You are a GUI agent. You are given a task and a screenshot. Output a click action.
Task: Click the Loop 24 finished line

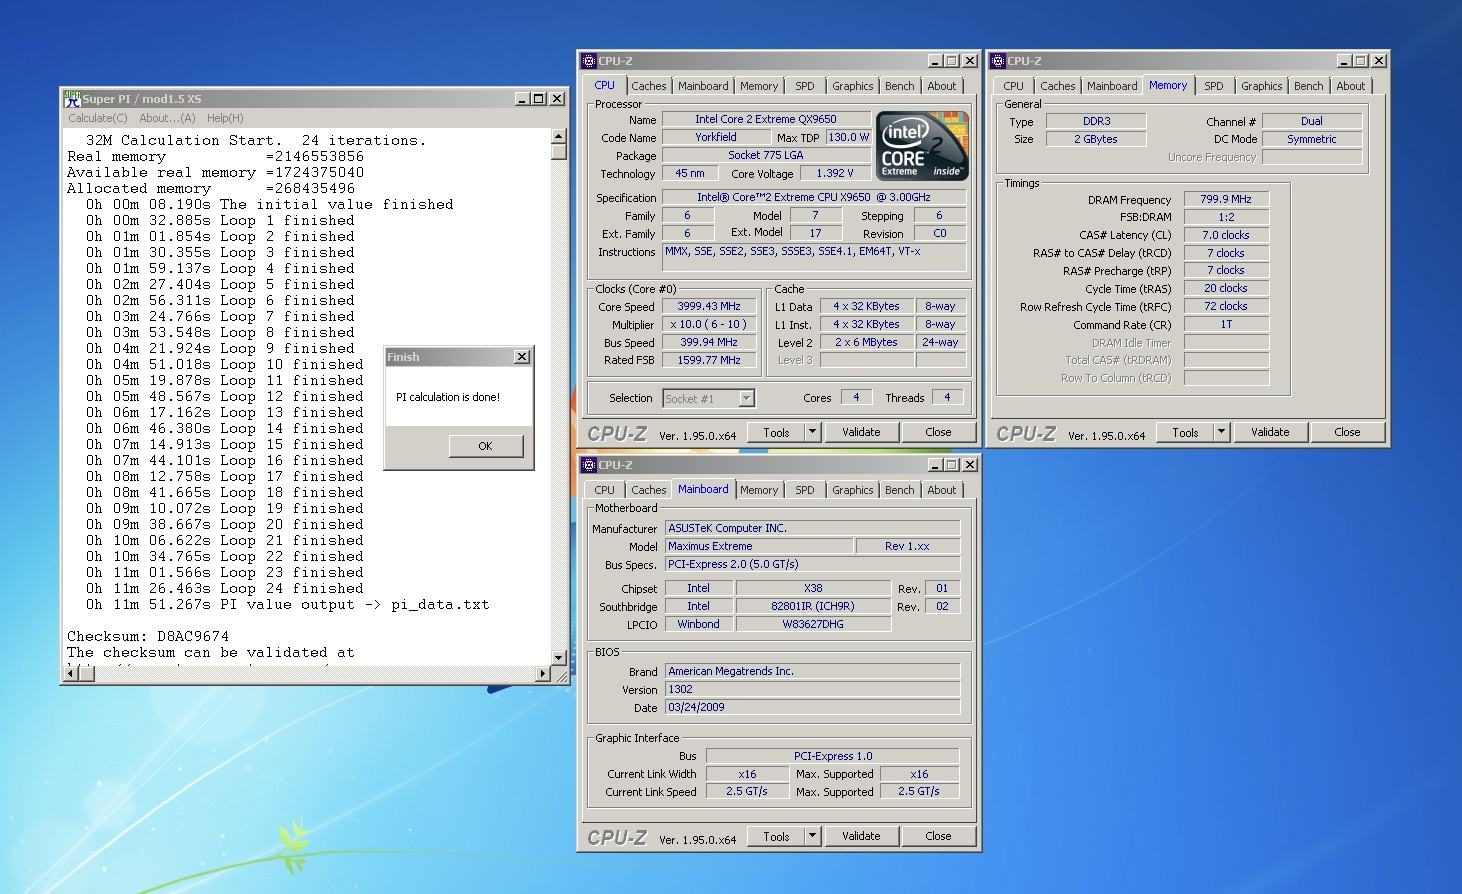(225, 588)
